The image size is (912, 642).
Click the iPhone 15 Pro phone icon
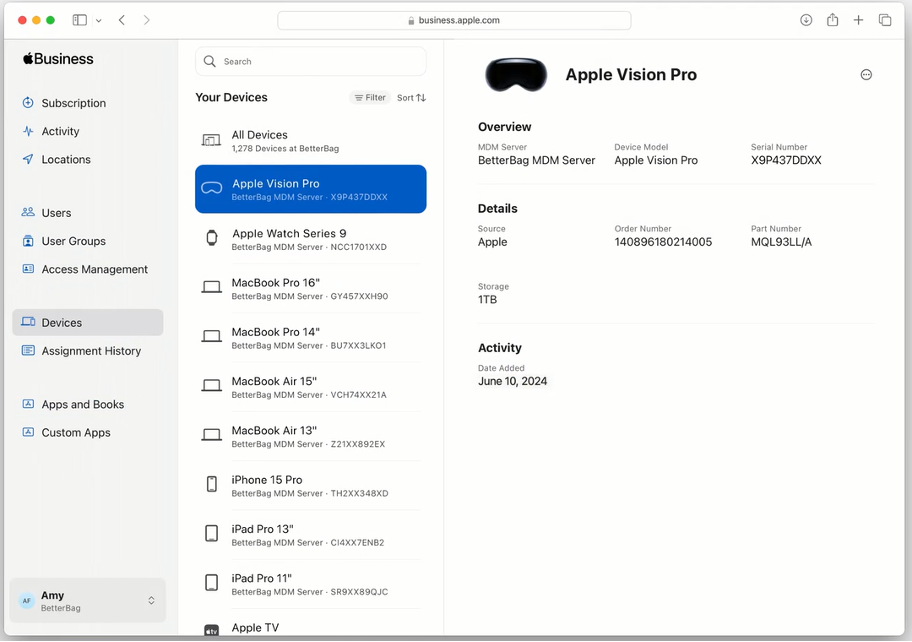[x=212, y=484]
